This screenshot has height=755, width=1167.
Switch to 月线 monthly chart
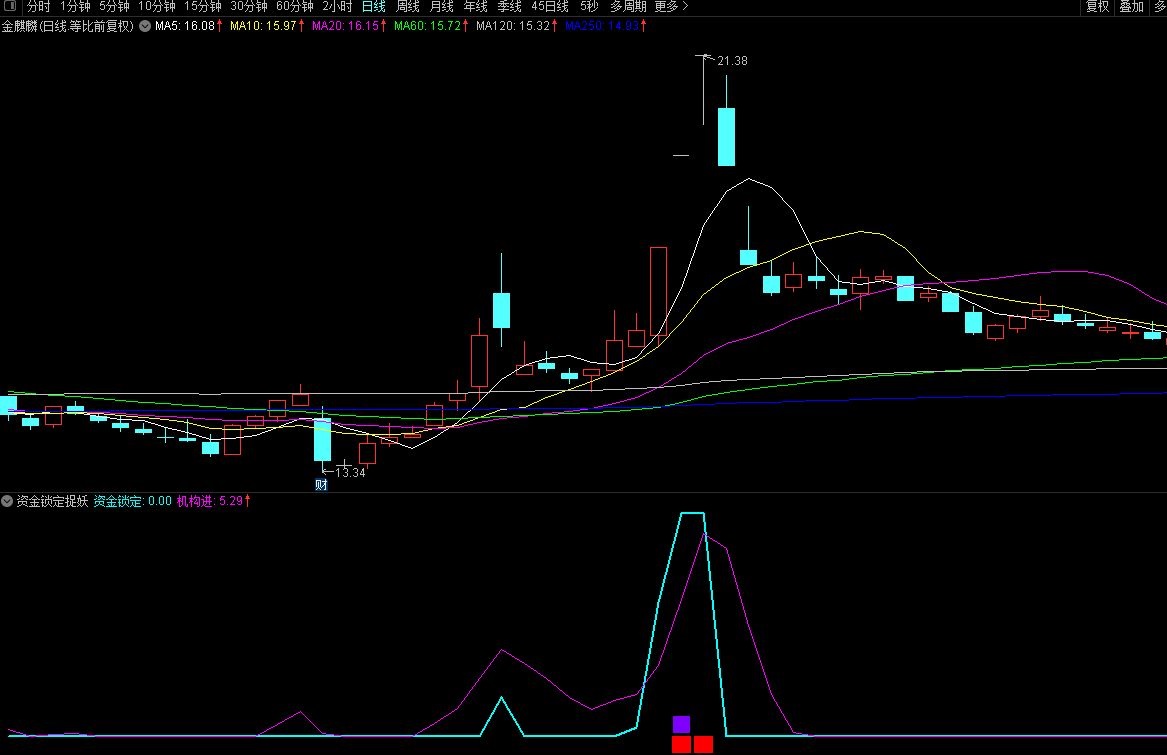441,6
